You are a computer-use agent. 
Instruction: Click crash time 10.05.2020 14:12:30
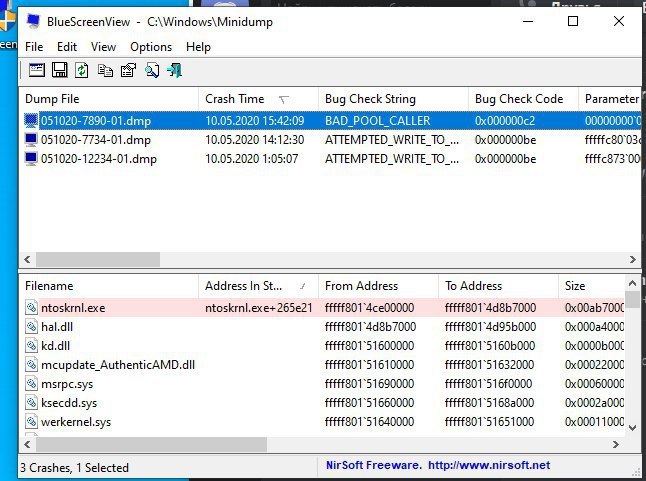[255, 140]
